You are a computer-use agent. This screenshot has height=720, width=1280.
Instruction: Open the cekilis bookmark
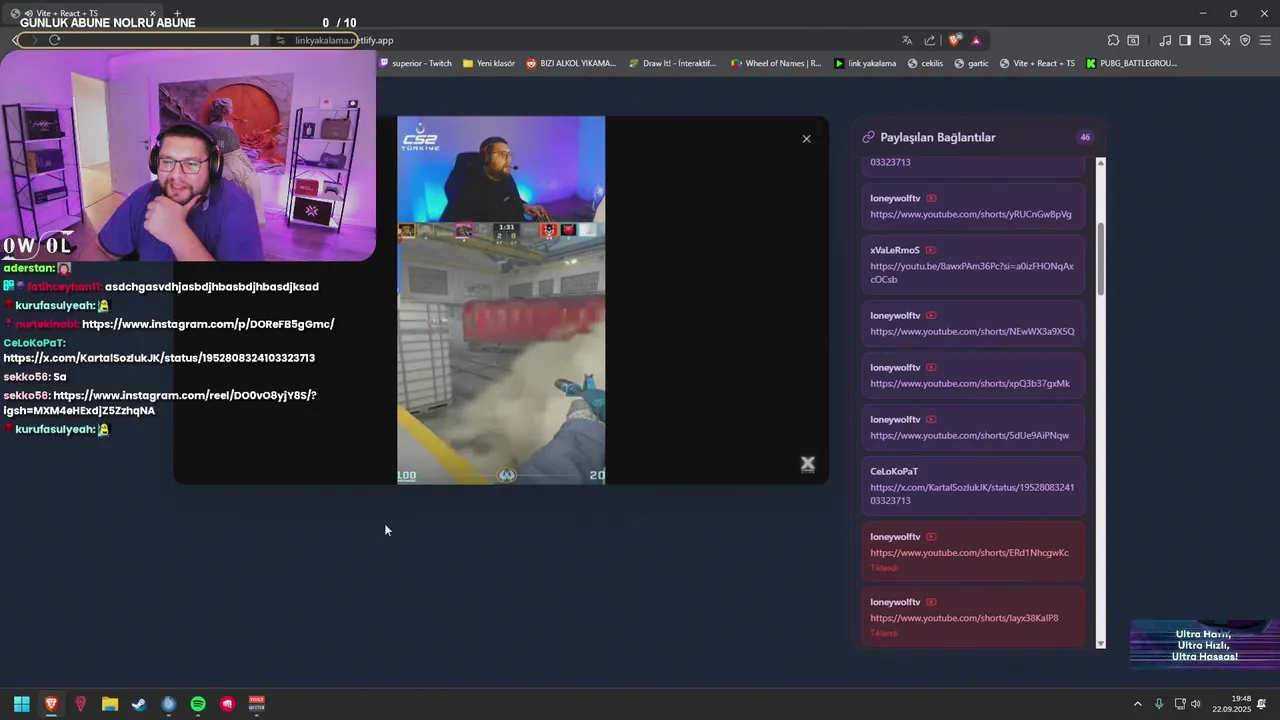click(925, 63)
